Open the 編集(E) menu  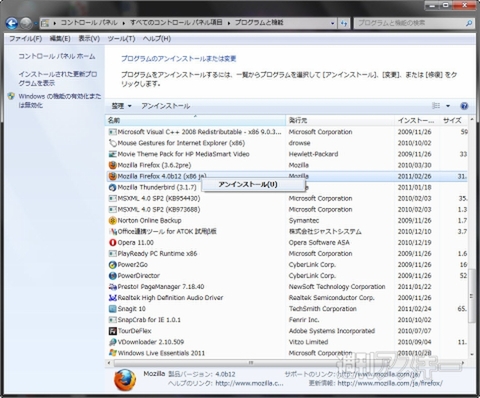pyautogui.click(x=60, y=39)
